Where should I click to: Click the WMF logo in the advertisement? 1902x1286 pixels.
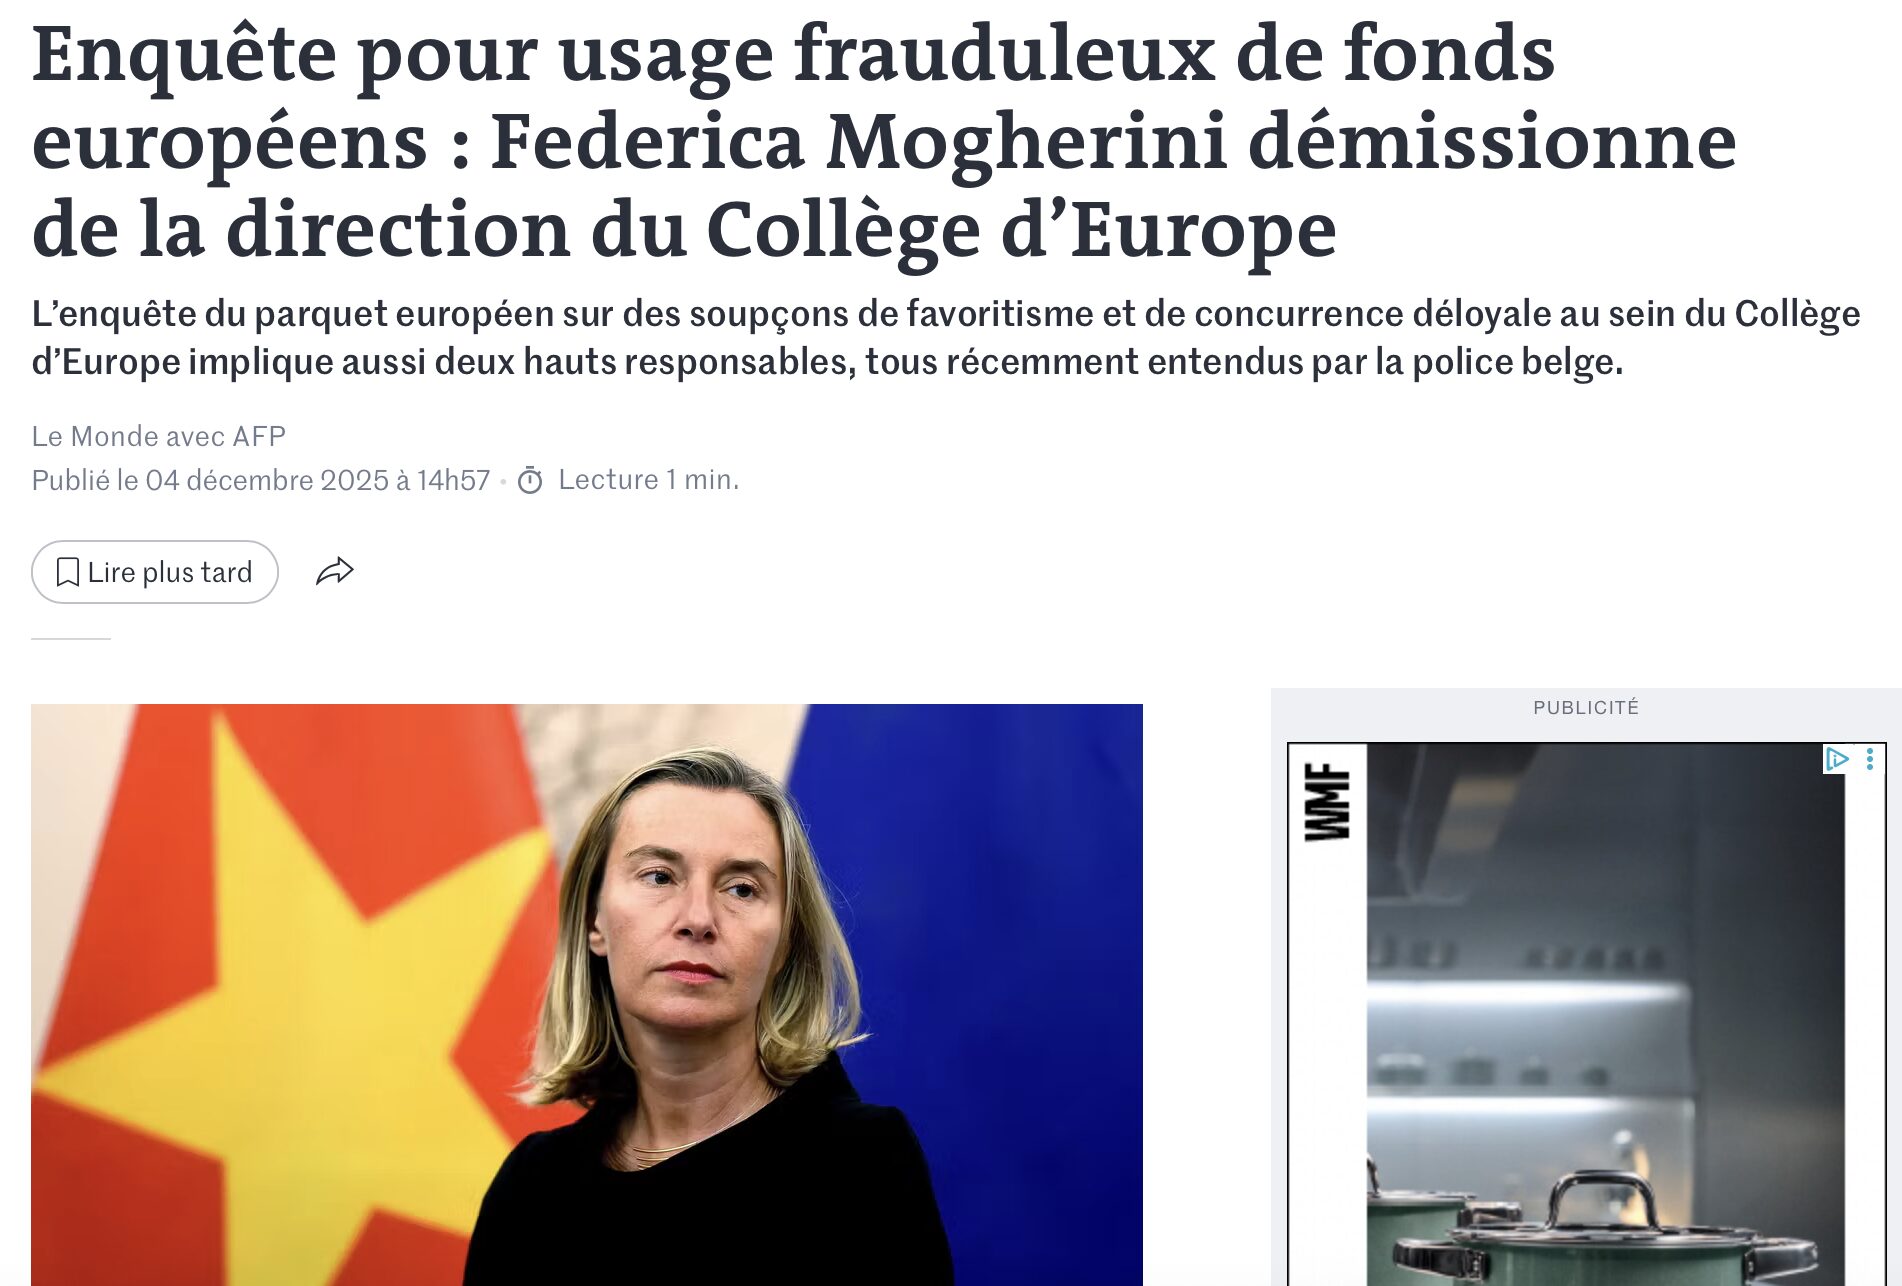click(x=1327, y=802)
